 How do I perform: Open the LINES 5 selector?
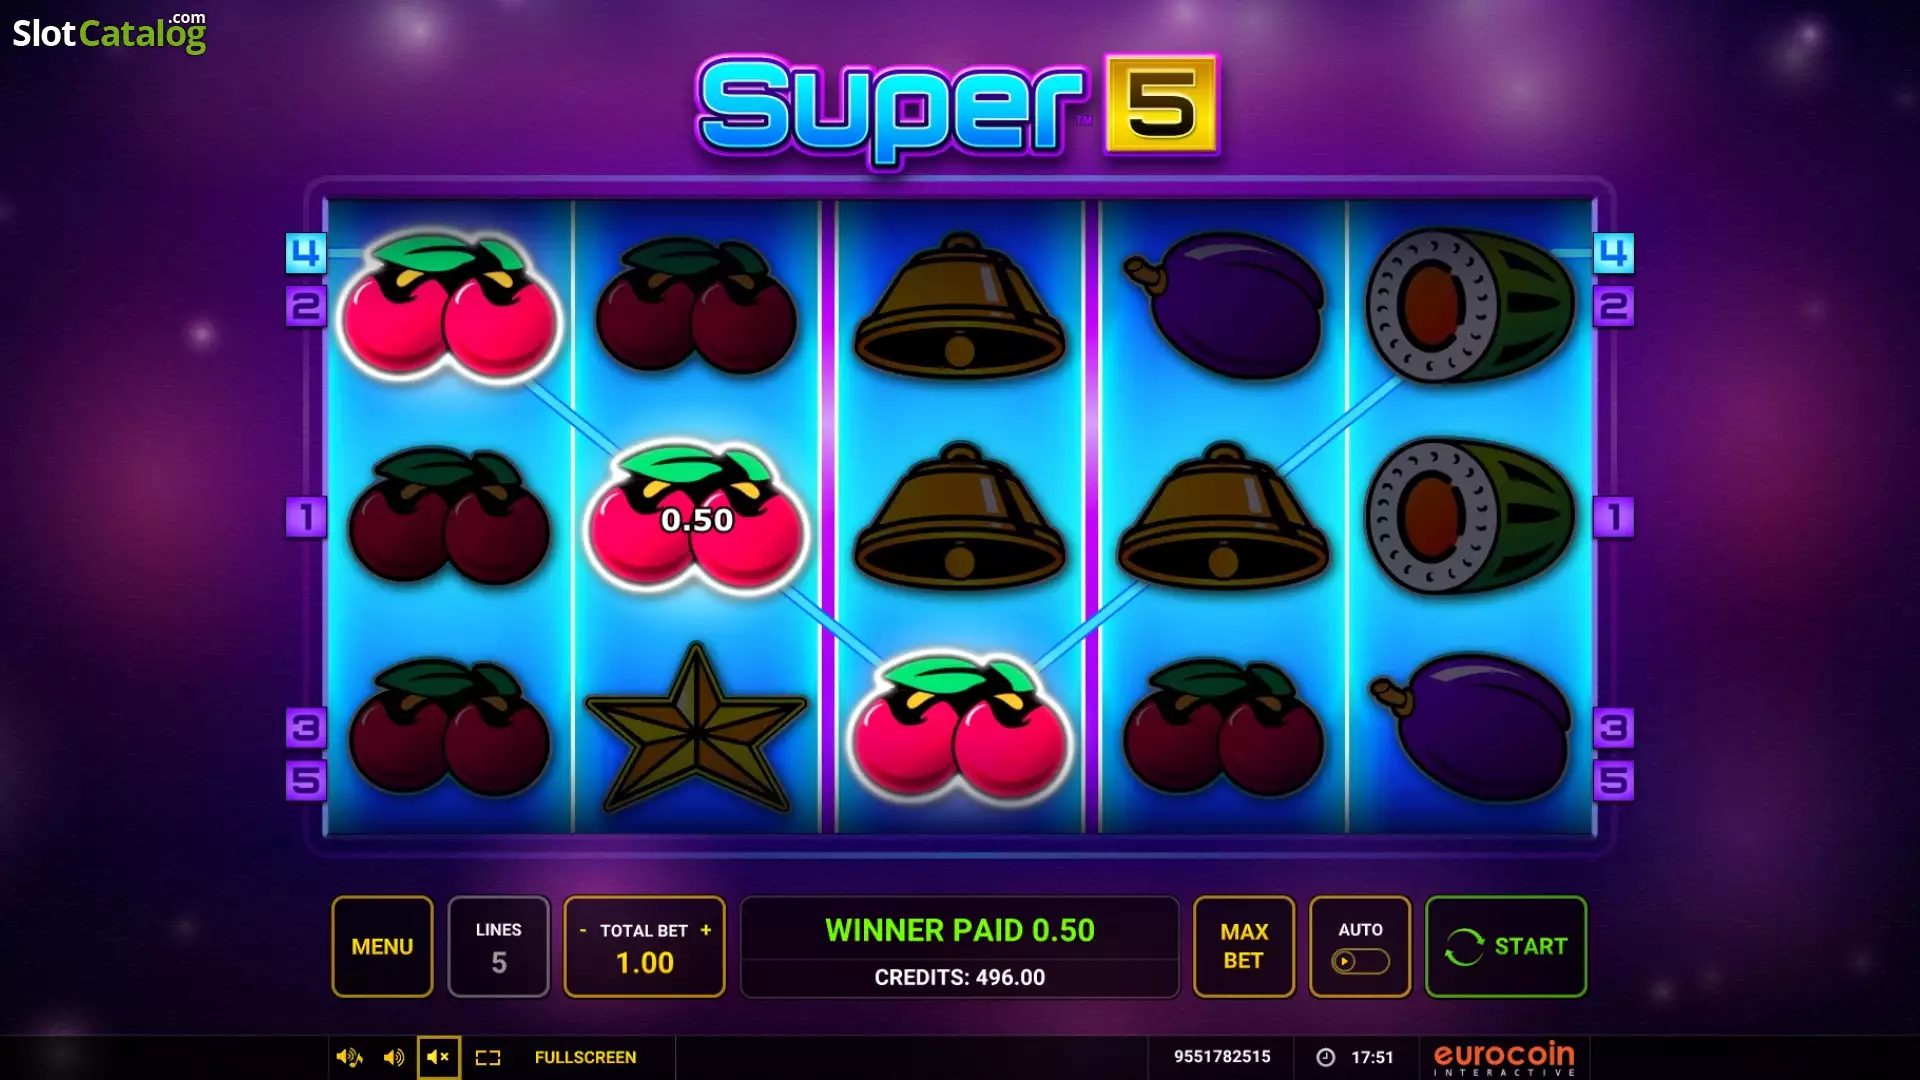499,946
